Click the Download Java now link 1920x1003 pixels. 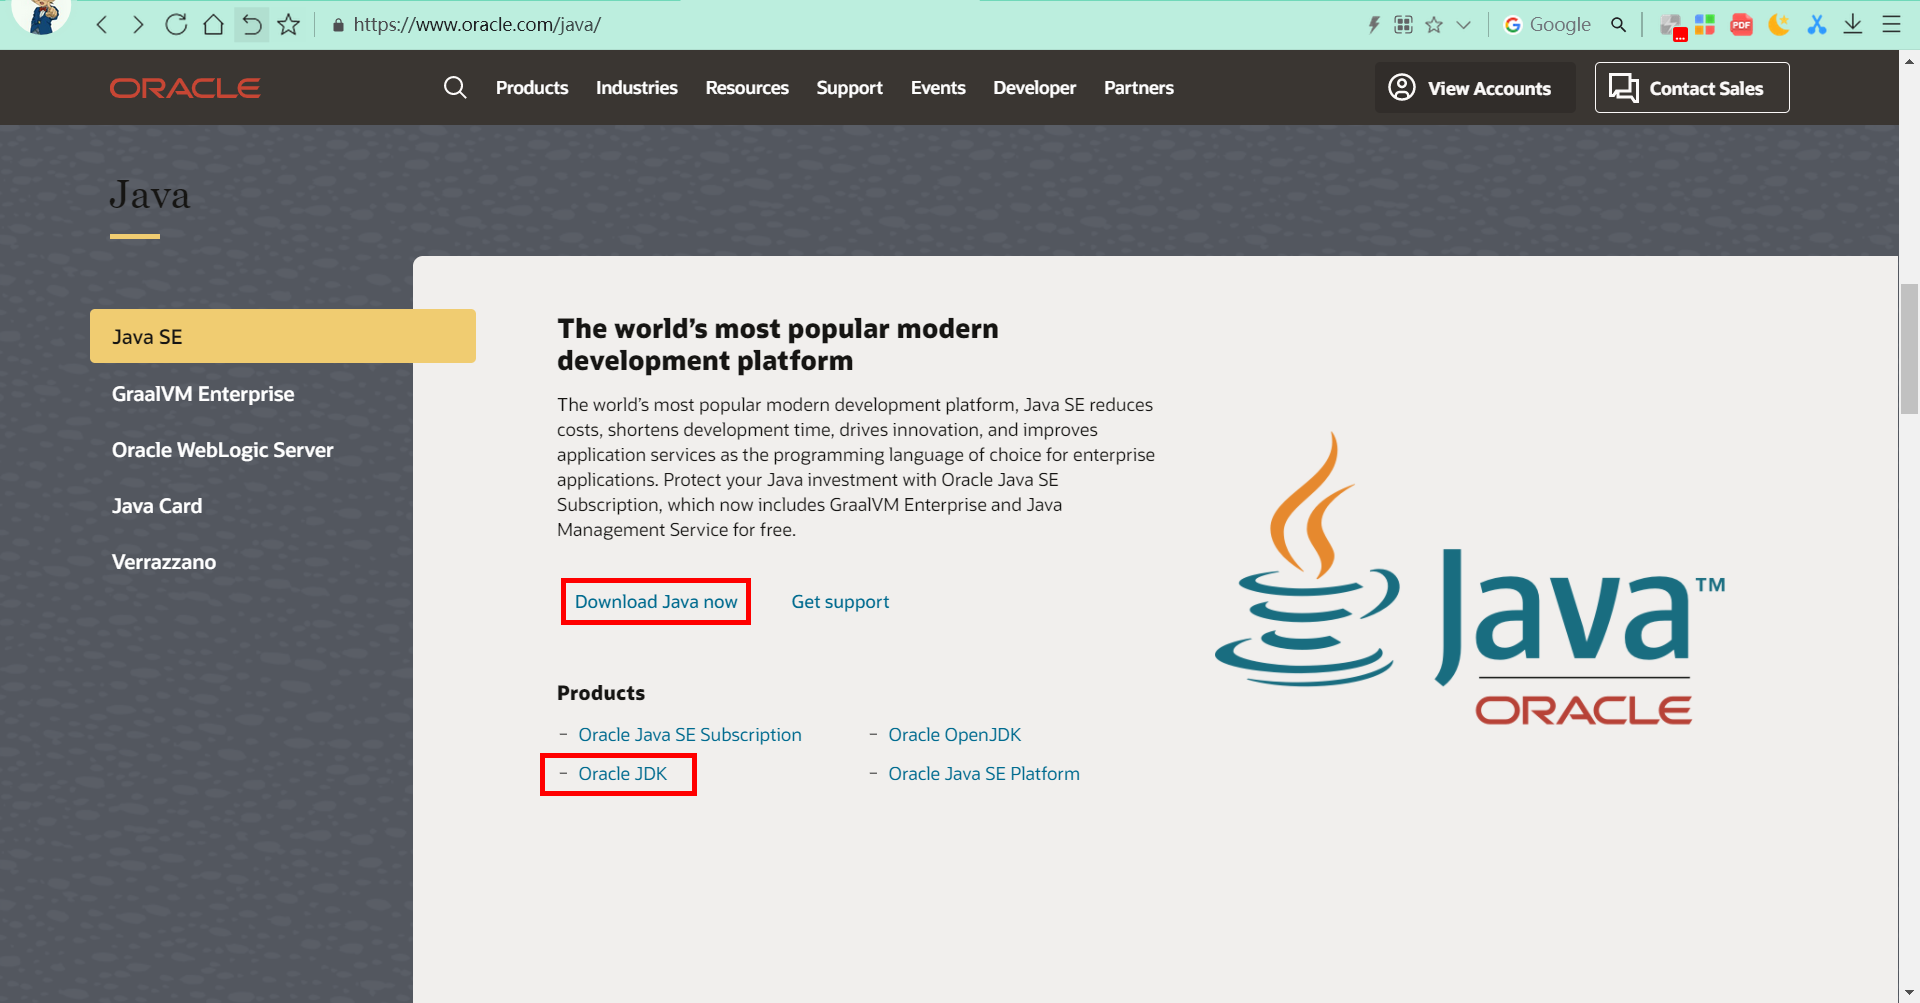(x=656, y=602)
